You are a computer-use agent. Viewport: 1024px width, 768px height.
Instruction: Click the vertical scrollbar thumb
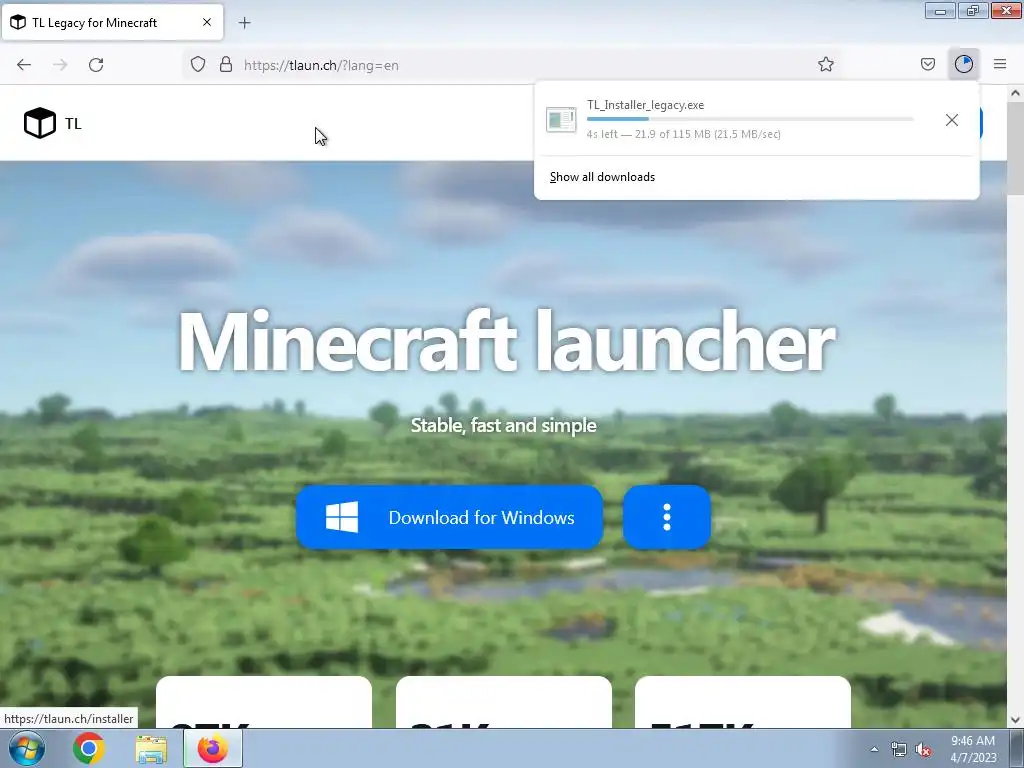(x=1015, y=148)
